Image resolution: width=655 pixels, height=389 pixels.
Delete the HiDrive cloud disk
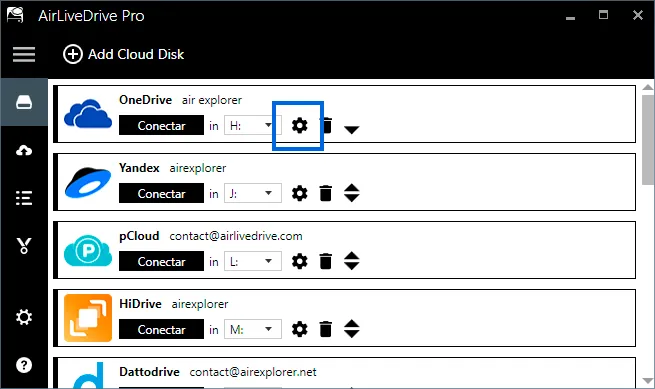(325, 329)
